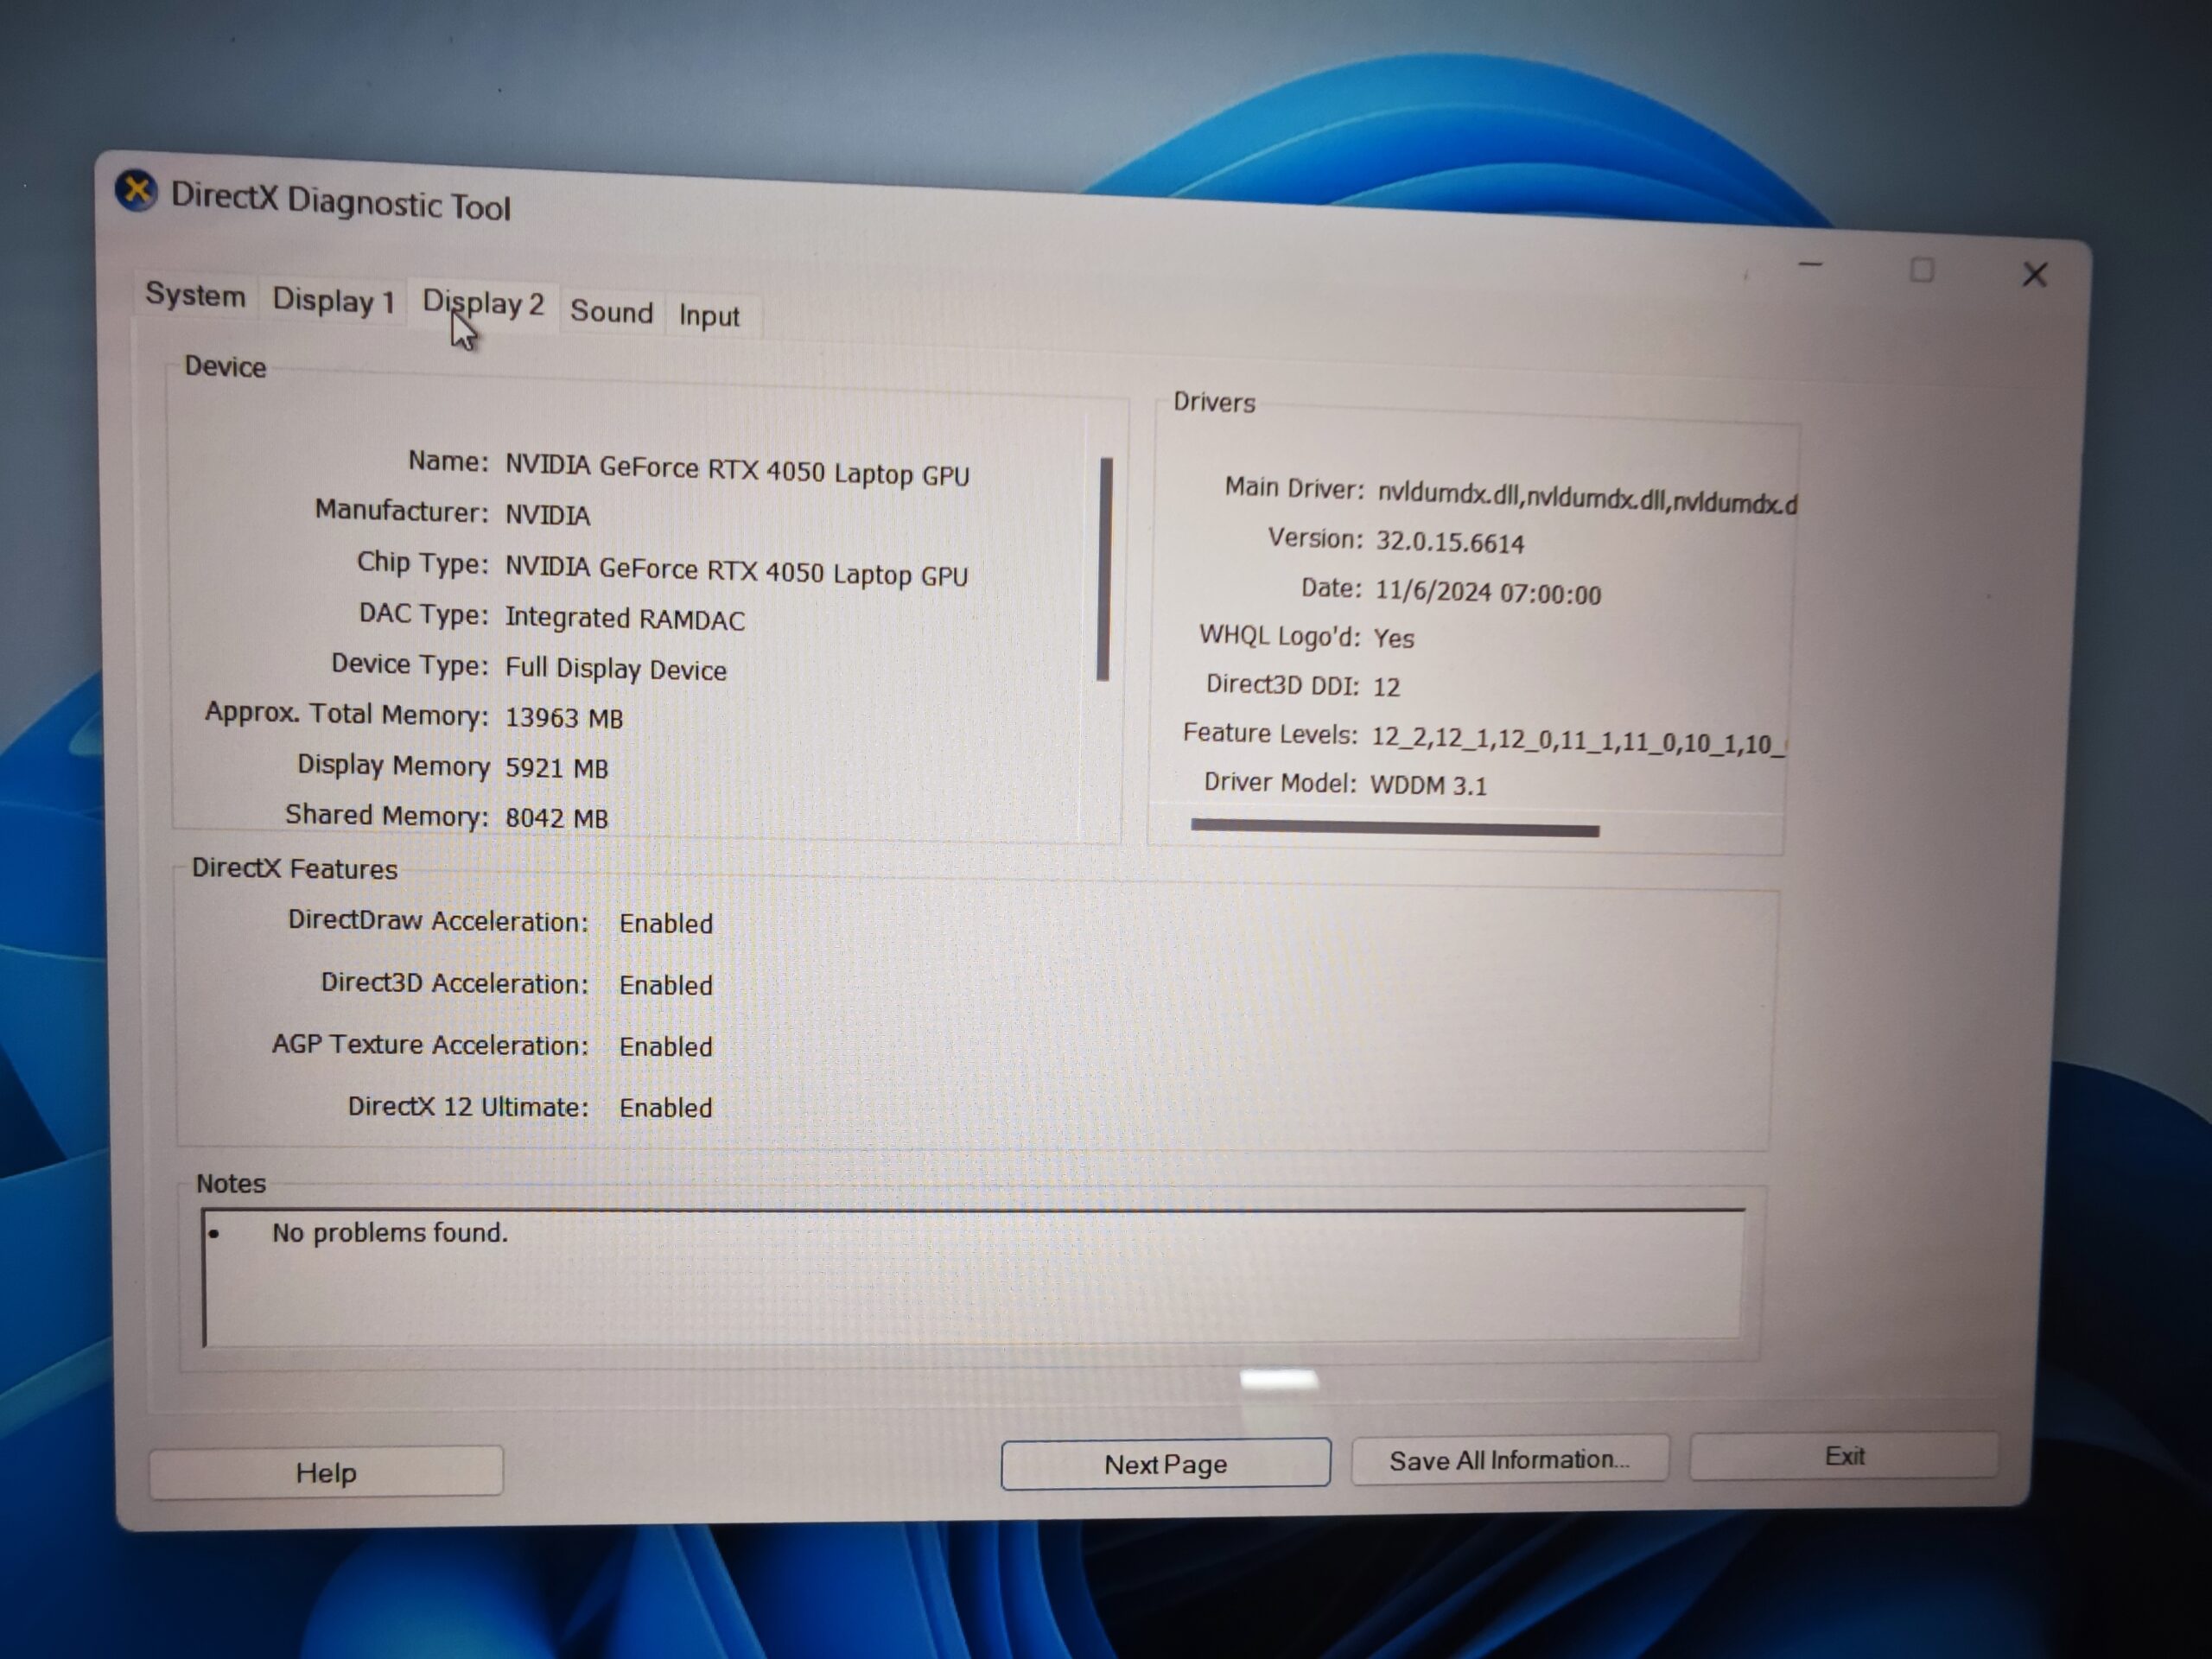Open the Input tab
This screenshot has width=2212, height=1659.
(709, 316)
